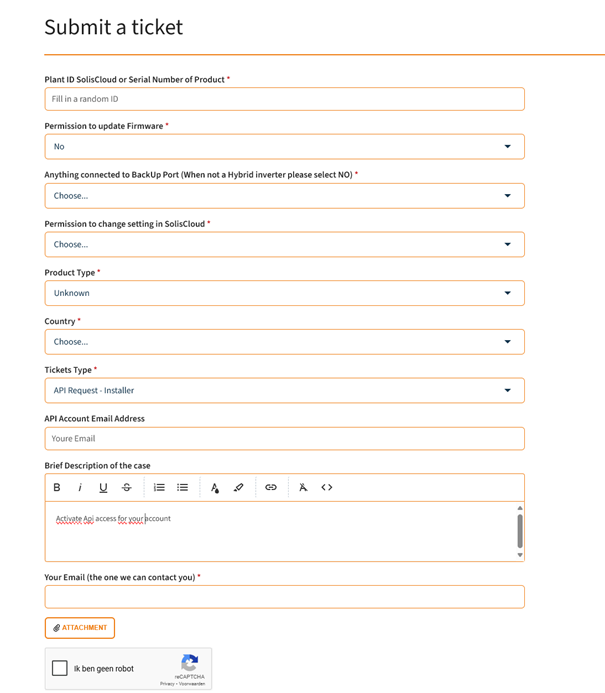Click the Plant ID or Serial Number field

click(284, 99)
